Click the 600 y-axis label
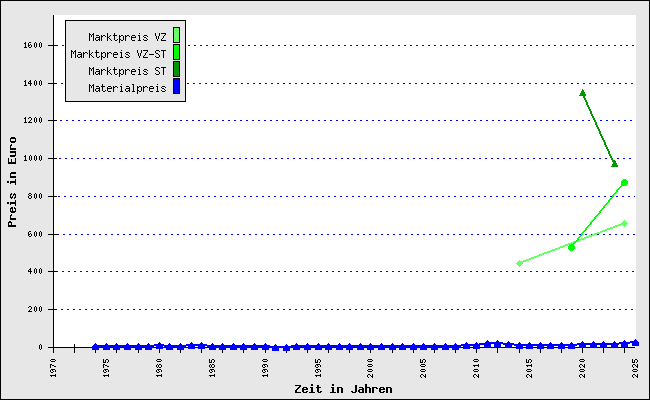Screen dimensions: 650x400 tap(35, 234)
